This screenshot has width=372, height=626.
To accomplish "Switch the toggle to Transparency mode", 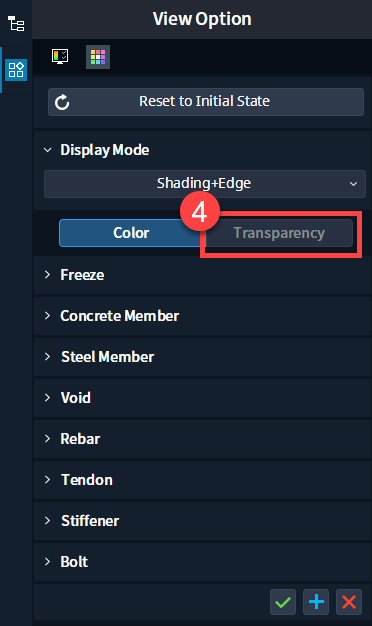I will [279, 233].
